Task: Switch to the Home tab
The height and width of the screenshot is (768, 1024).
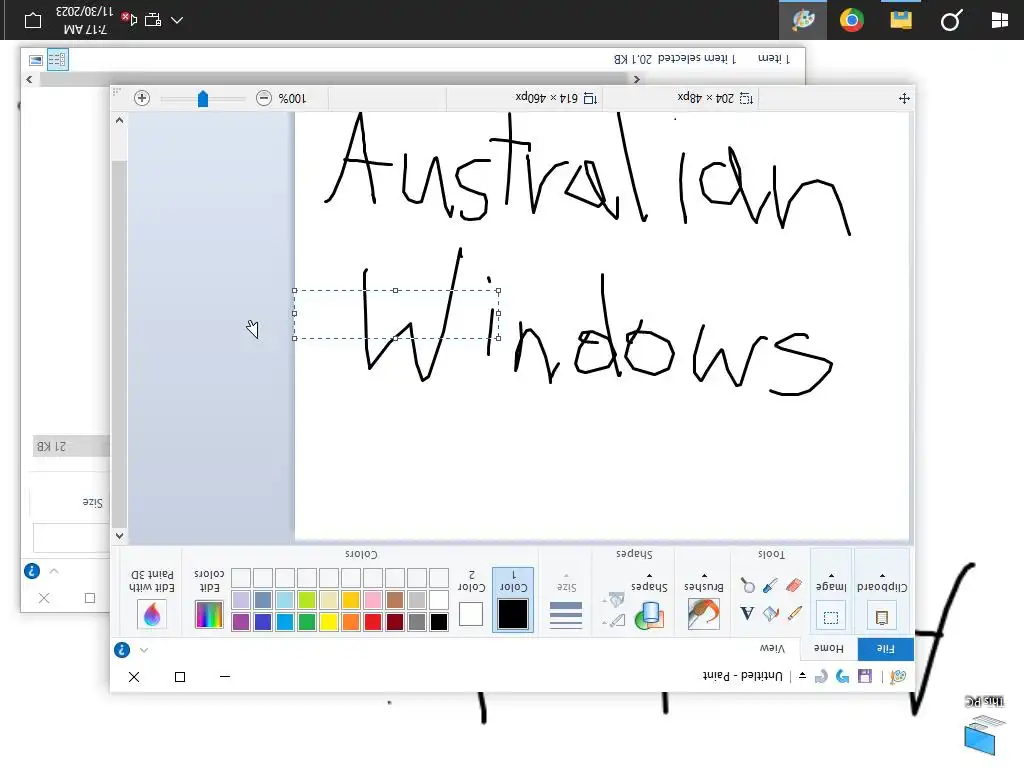Action: (x=828, y=648)
